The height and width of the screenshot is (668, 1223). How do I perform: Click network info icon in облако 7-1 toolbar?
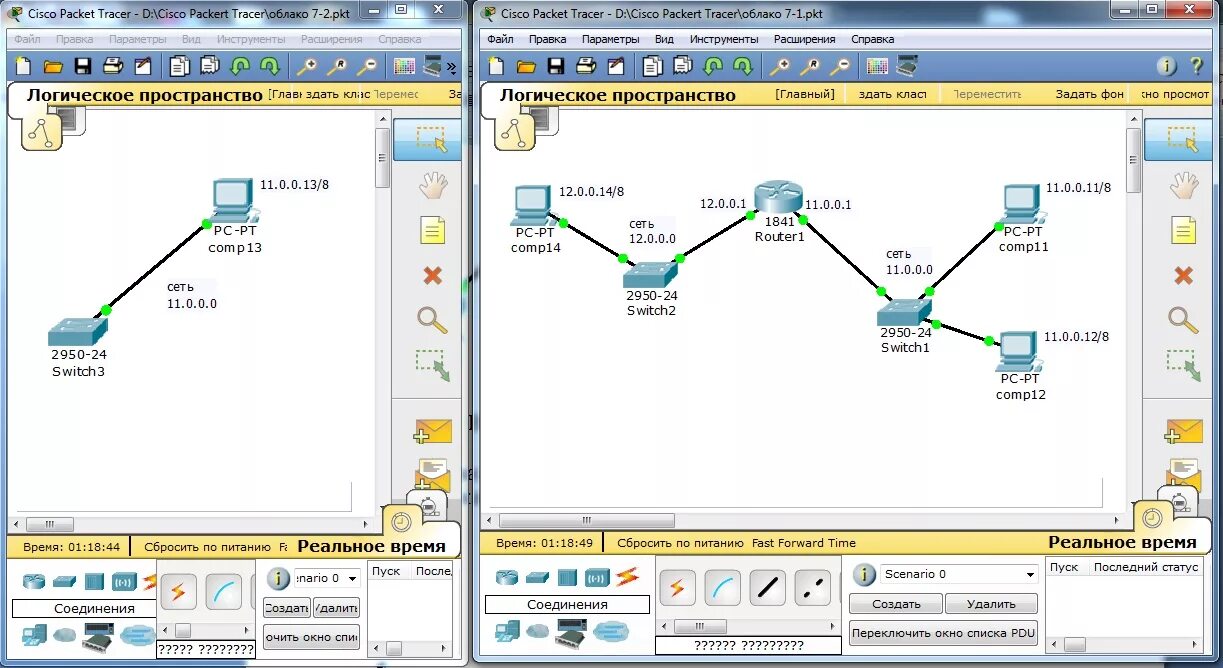(1166, 67)
